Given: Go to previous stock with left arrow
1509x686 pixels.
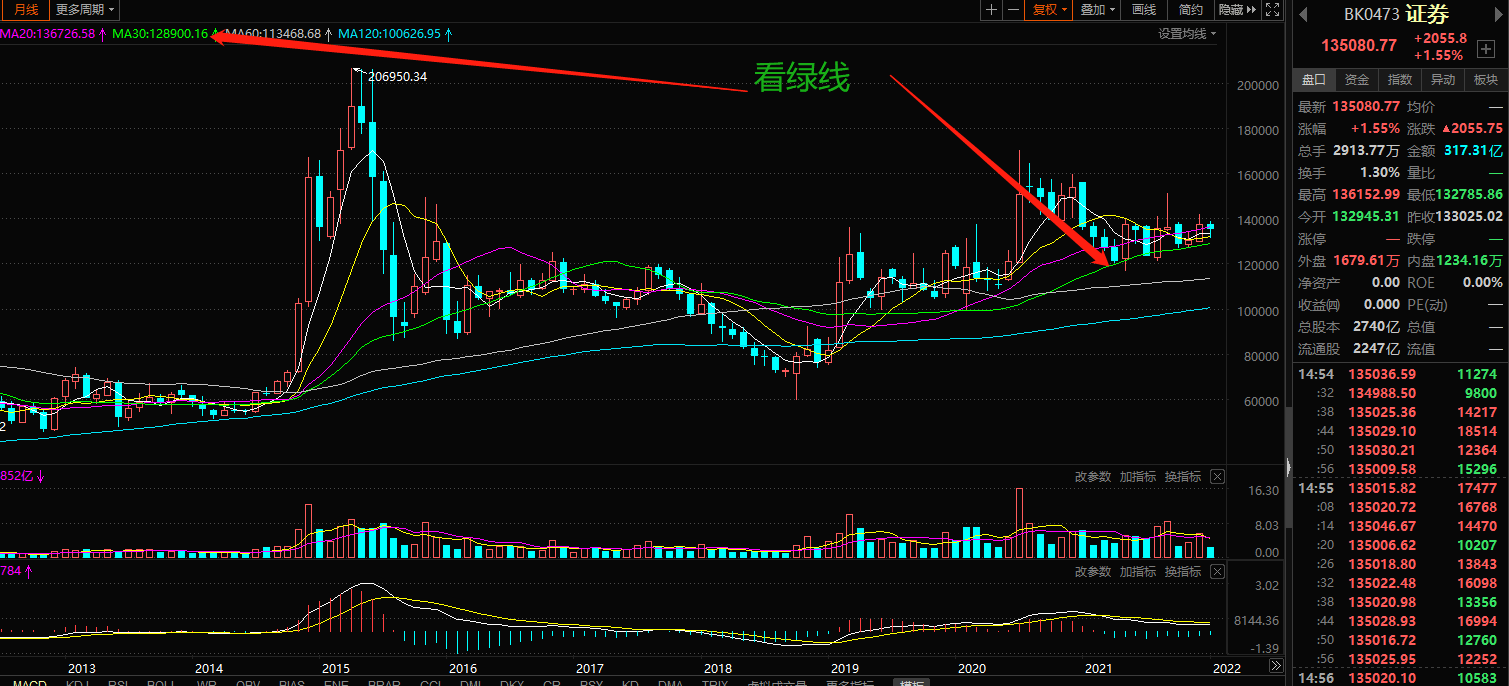Looking at the screenshot, I should [x=1302, y=14].
